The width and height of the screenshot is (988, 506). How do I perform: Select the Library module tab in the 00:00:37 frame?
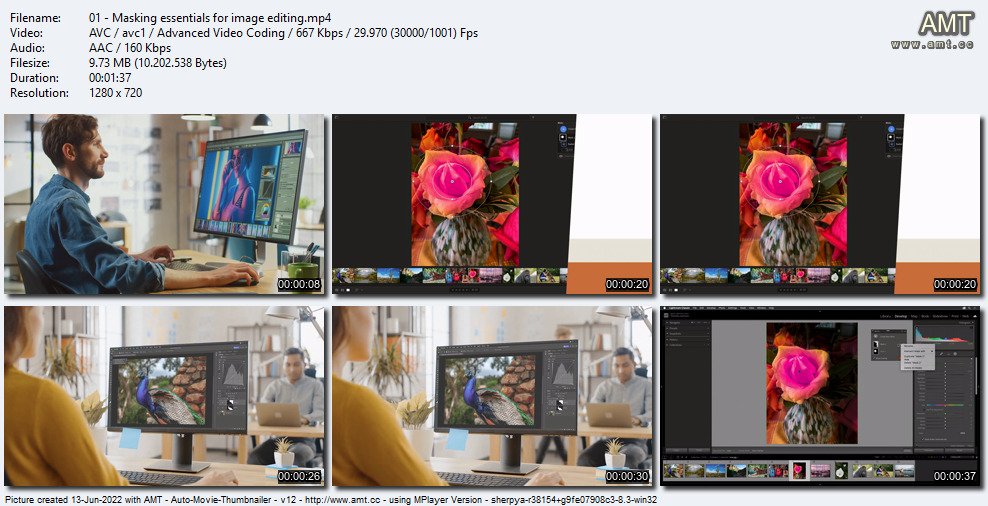(885, 316)
